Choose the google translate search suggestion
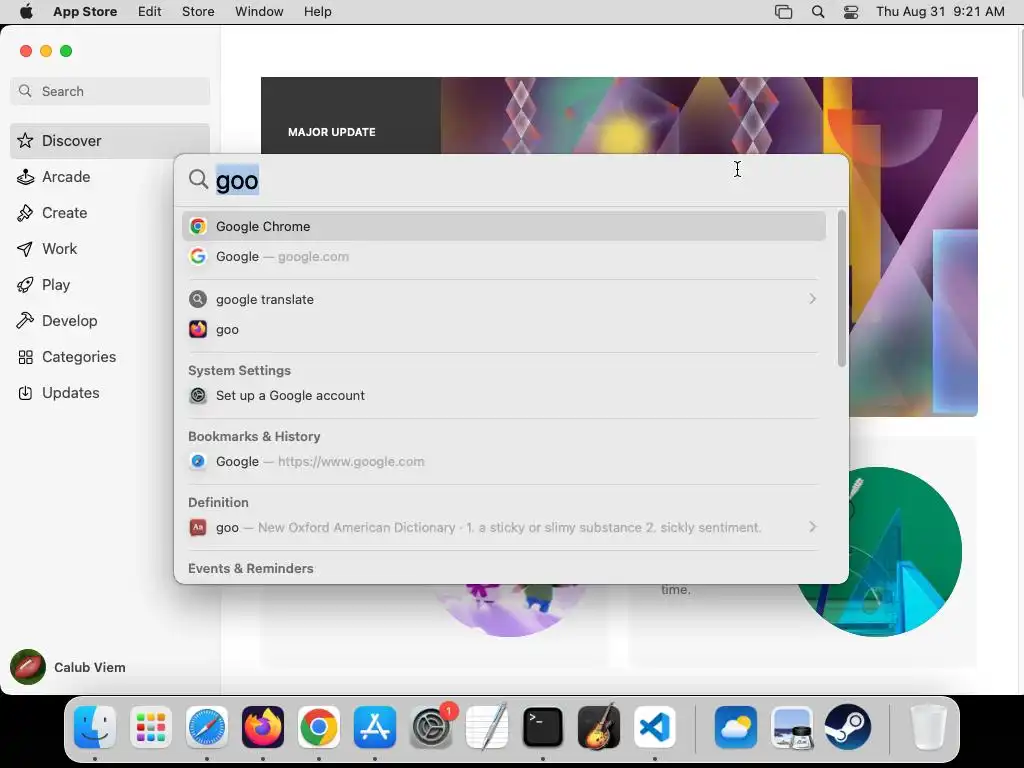Screen dimensions: 1024x768 point(504,299)
